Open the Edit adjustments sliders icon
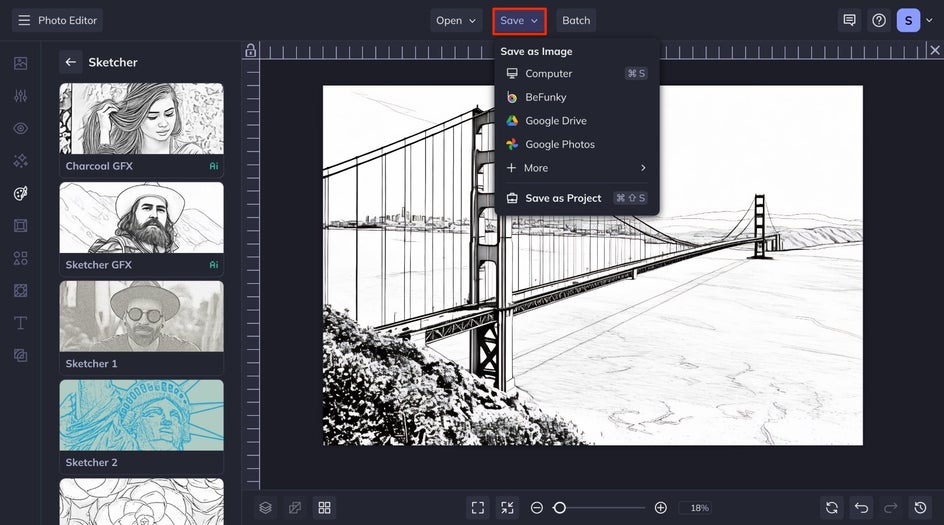Image resolution: width=944 pixels, height=525 pixels. 20,96
